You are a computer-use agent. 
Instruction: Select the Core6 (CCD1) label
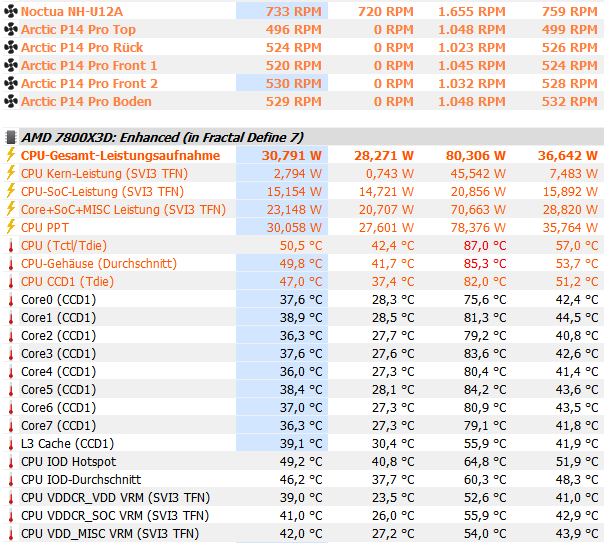(x=59, y=408)
